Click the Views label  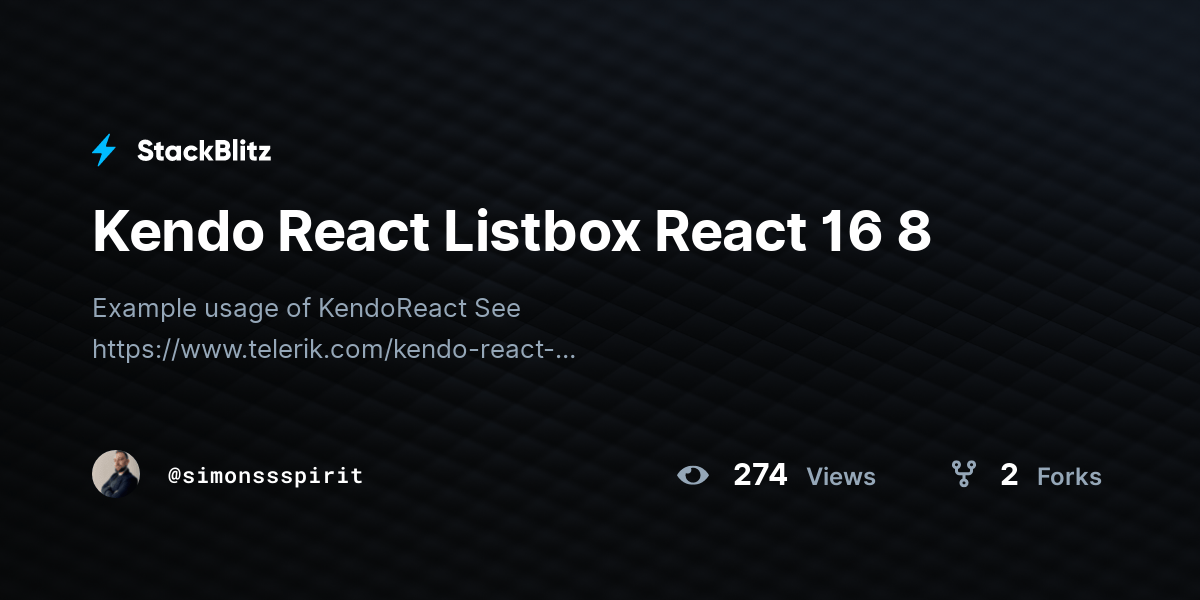pyautogui.click(x=841, y=477)
